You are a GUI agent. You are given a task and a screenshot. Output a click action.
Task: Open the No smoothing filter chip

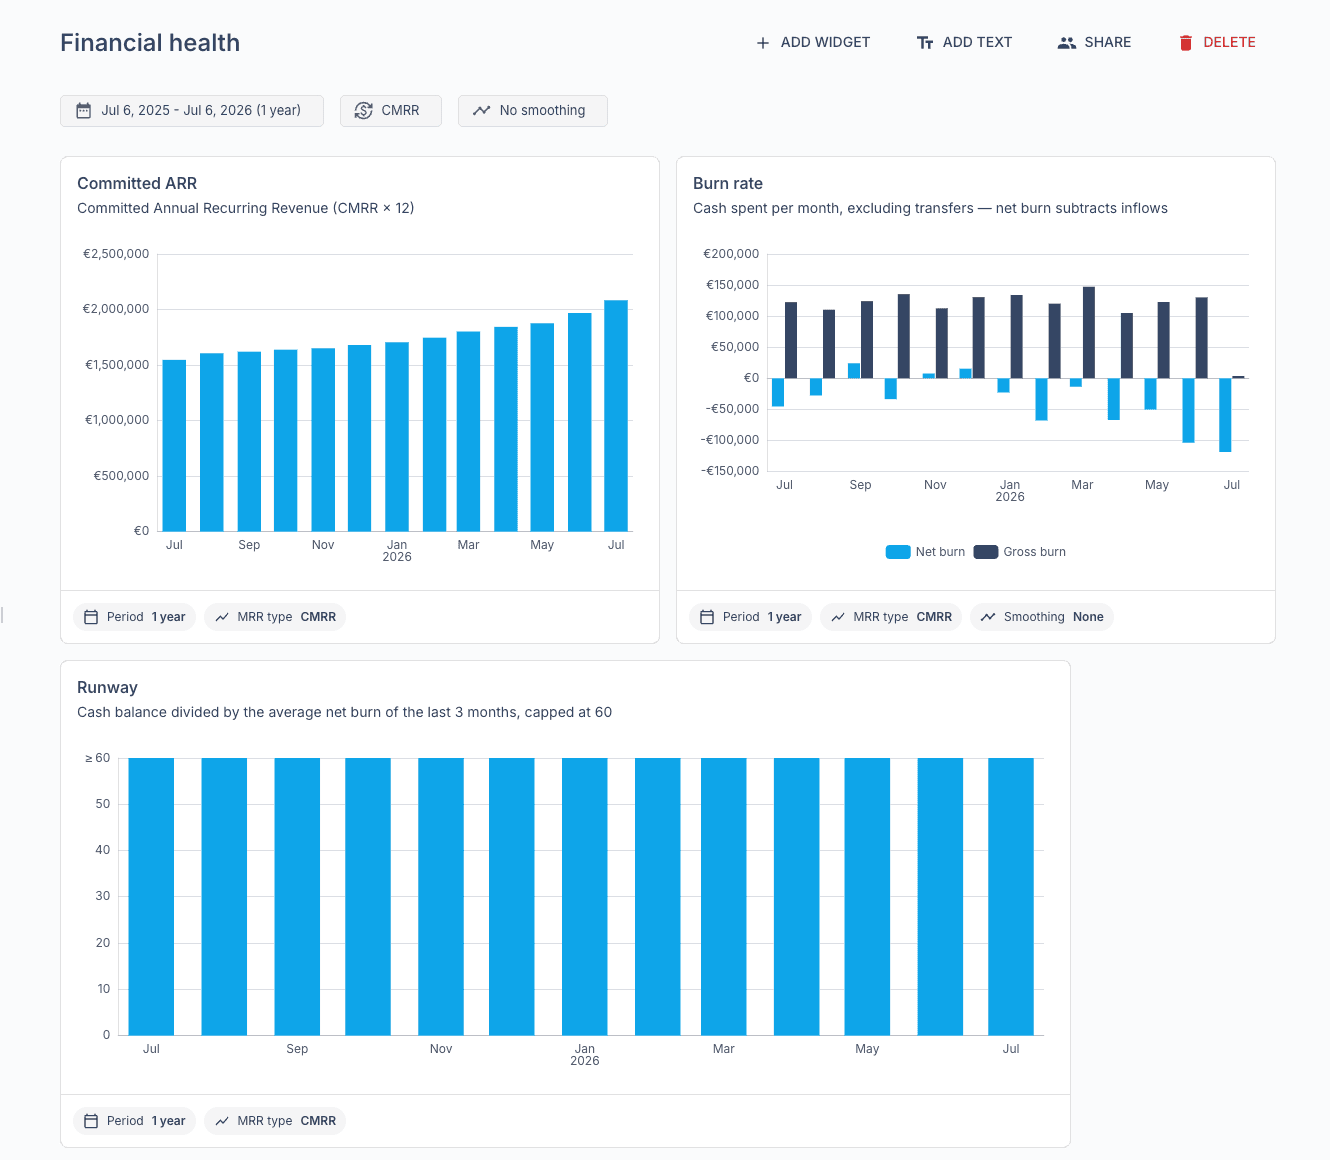533,111
